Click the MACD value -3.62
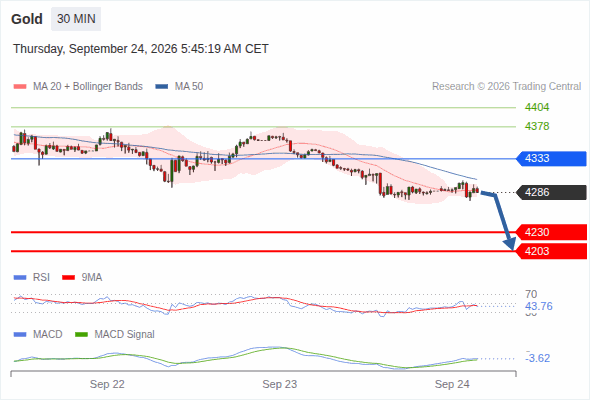This screenshot has width=590, height=400. [x=538, y=358]
